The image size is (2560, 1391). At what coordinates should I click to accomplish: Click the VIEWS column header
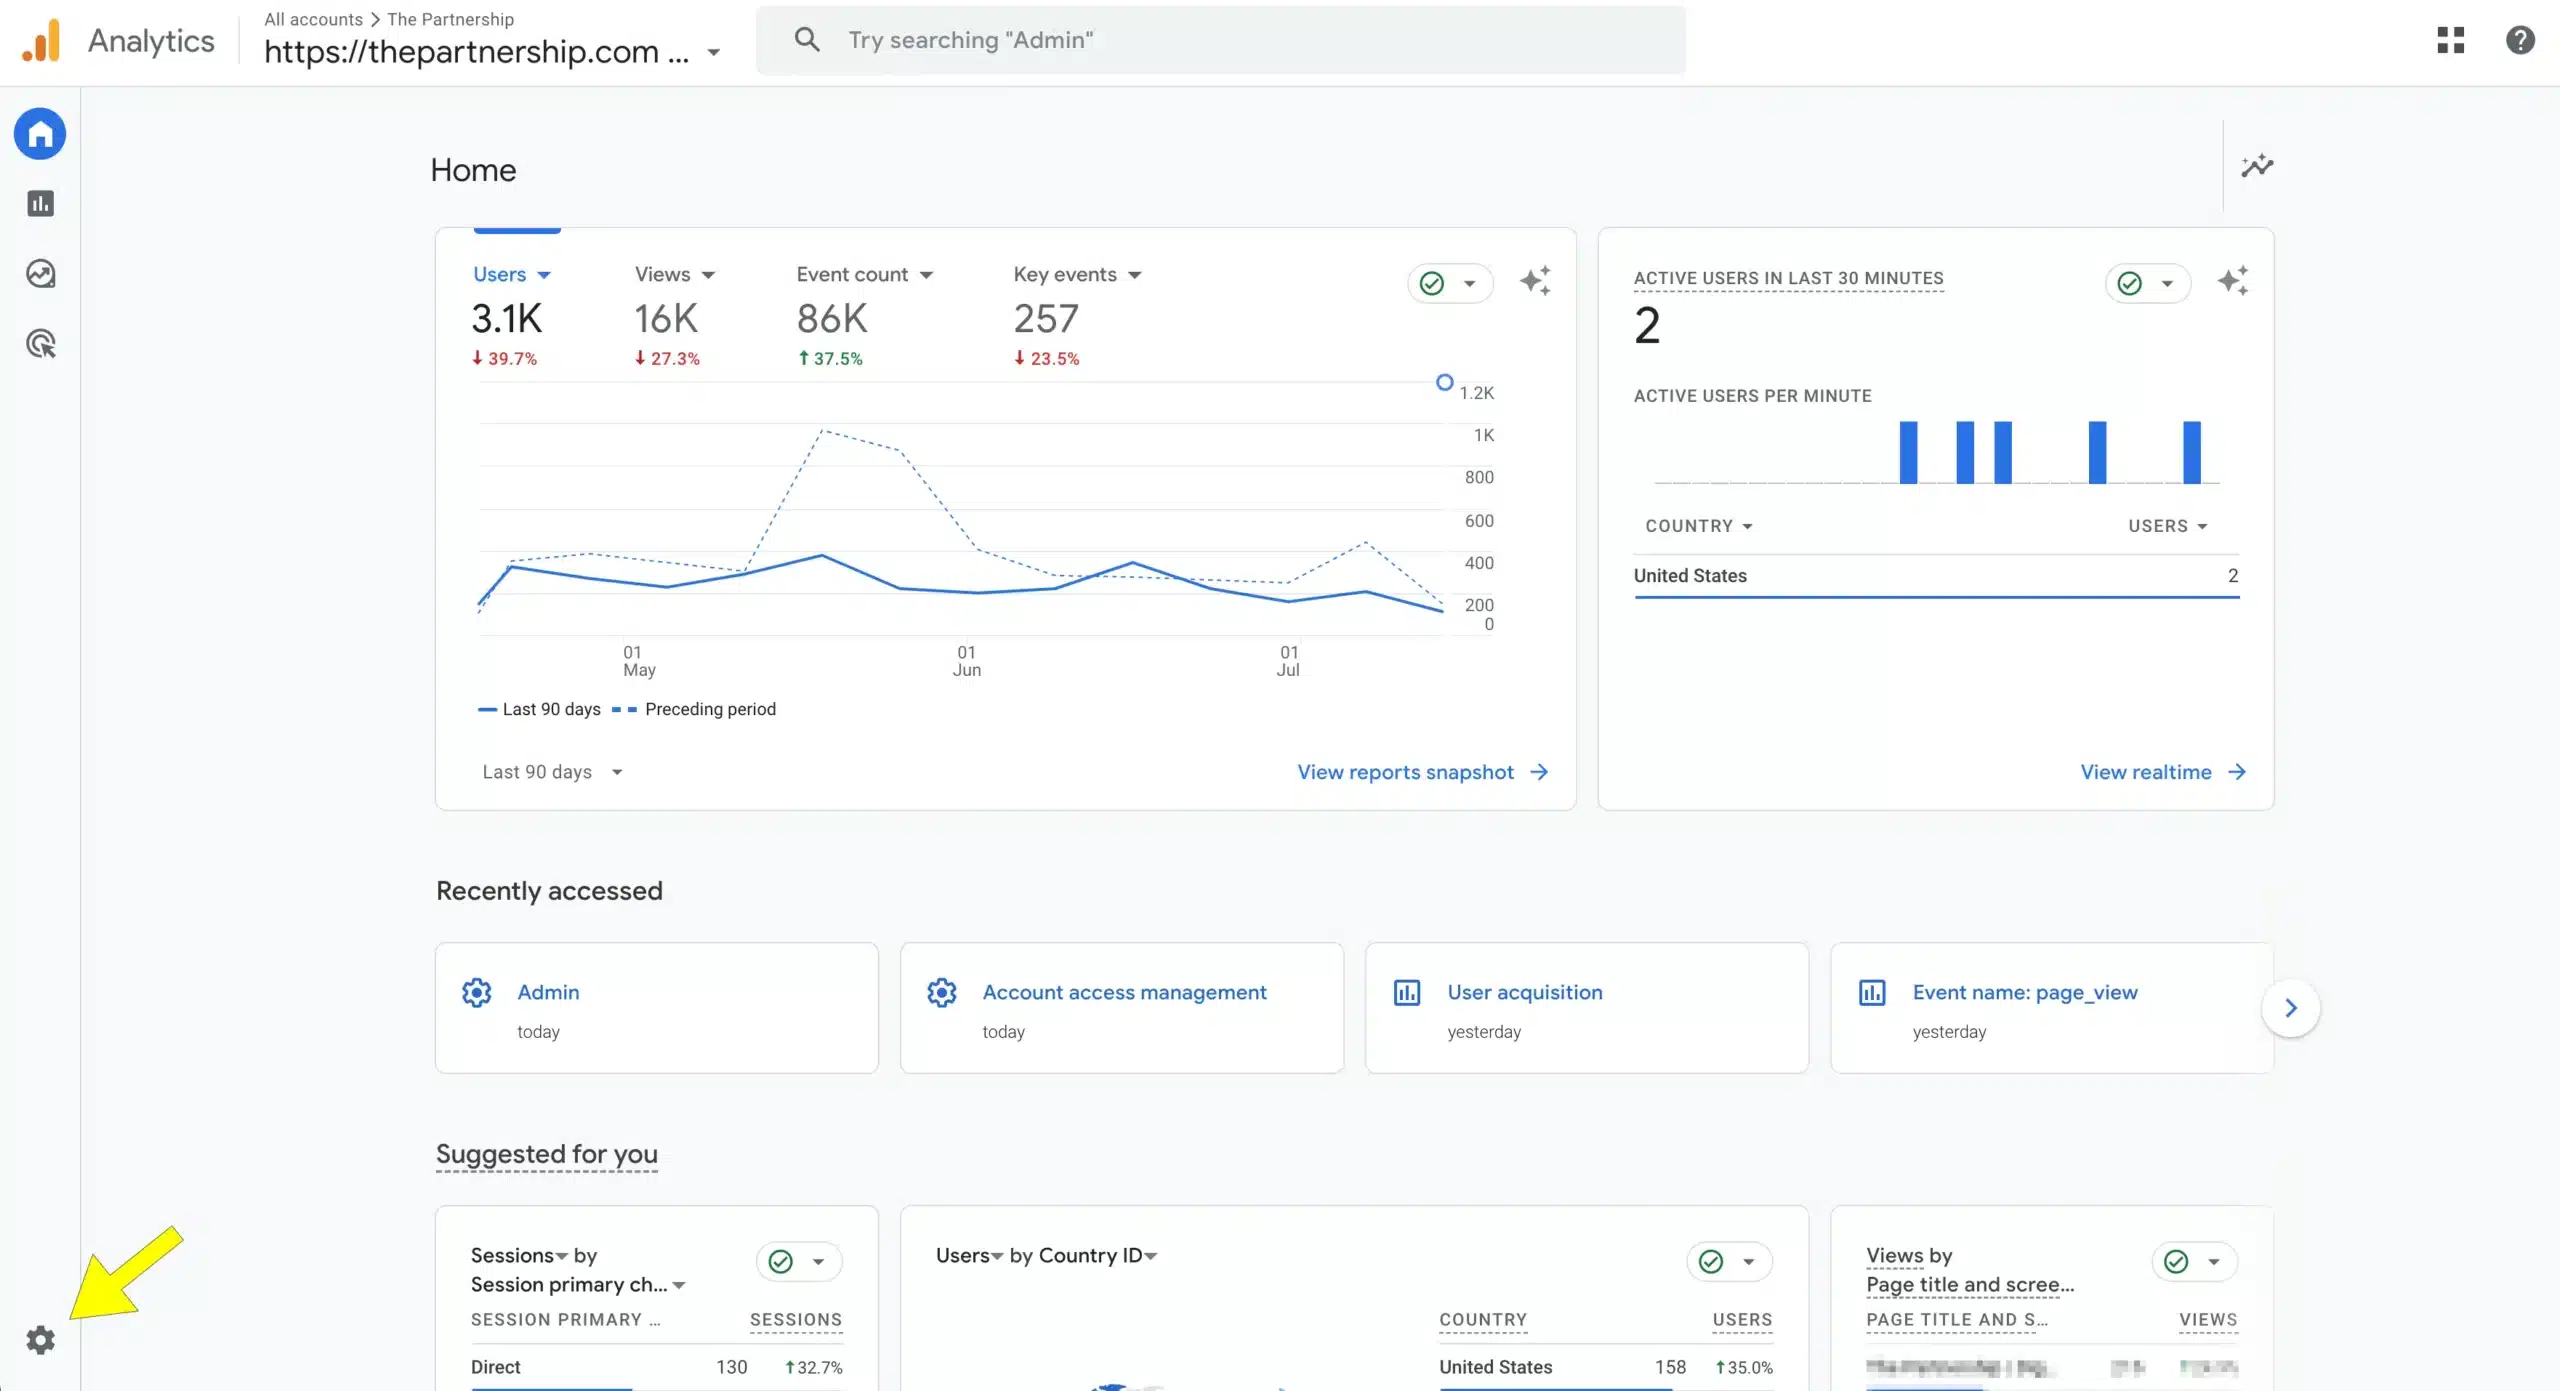pos(2208,1320)
